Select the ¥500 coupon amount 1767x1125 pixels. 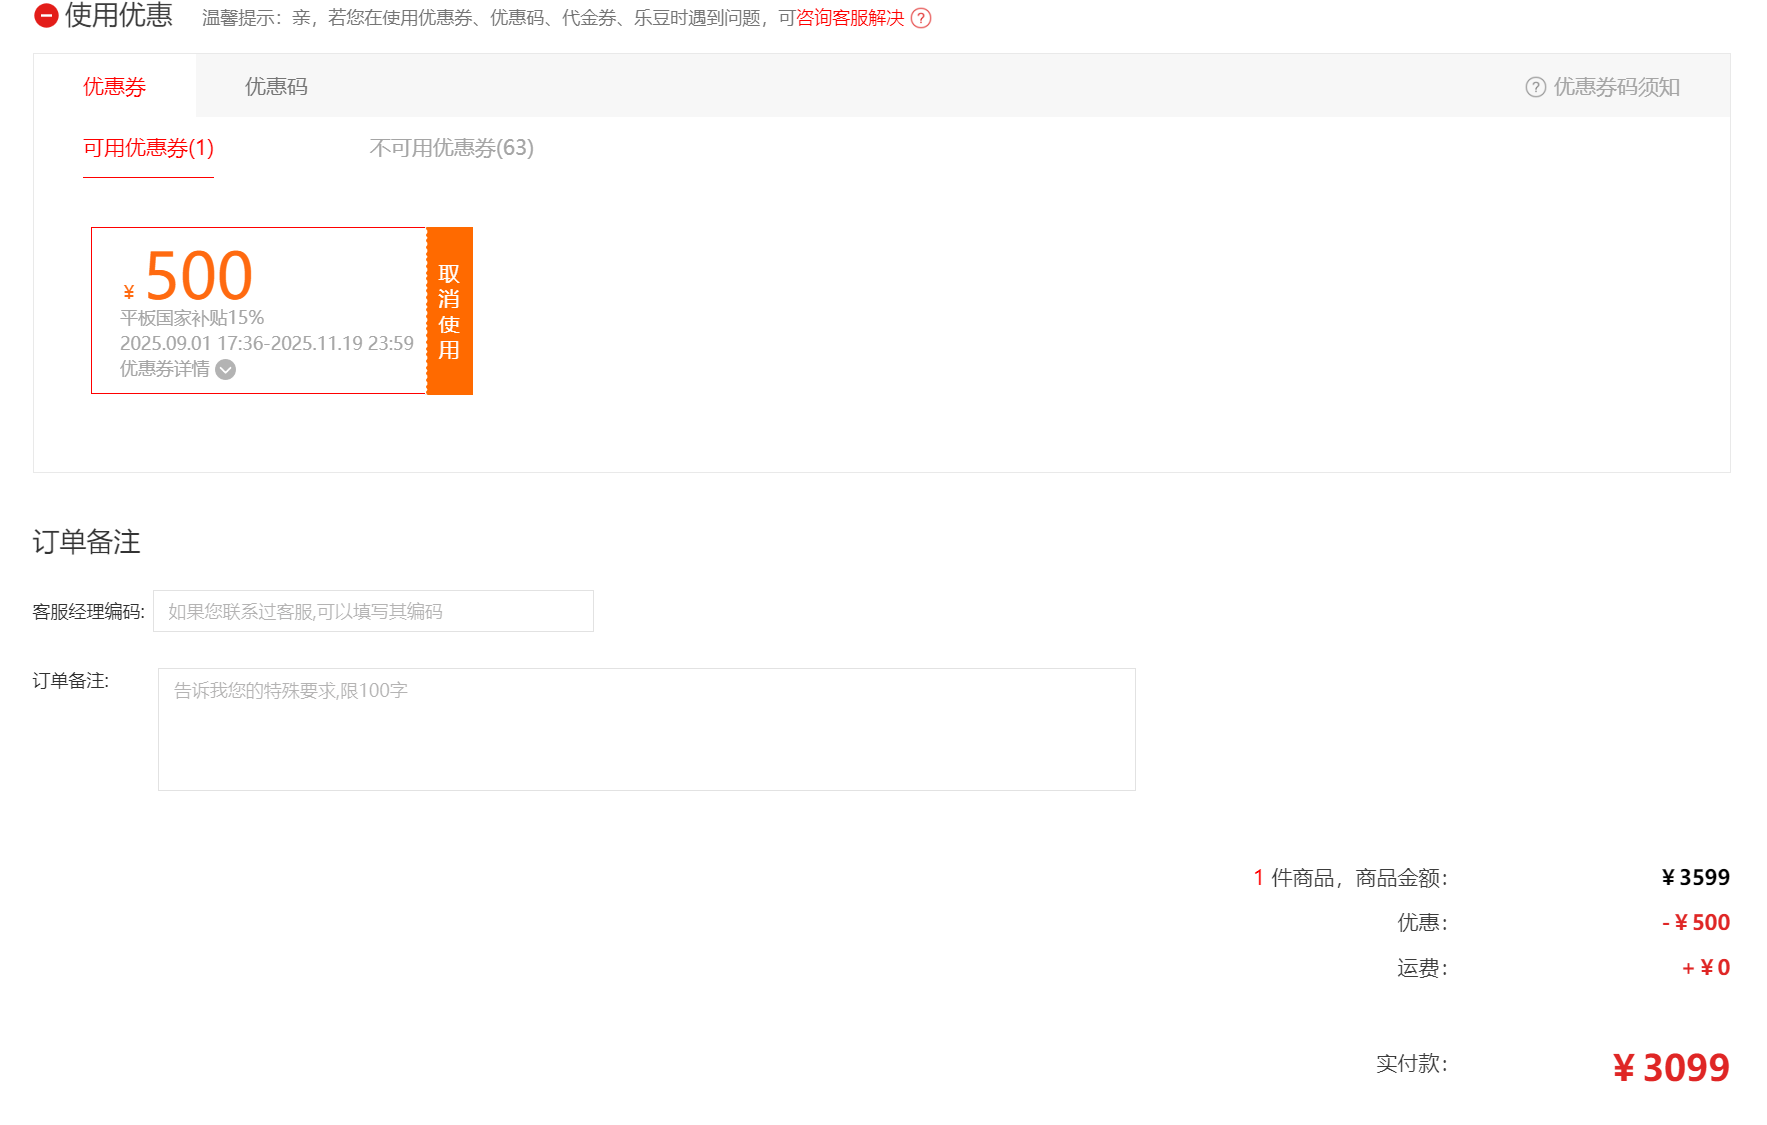[198, 276]
